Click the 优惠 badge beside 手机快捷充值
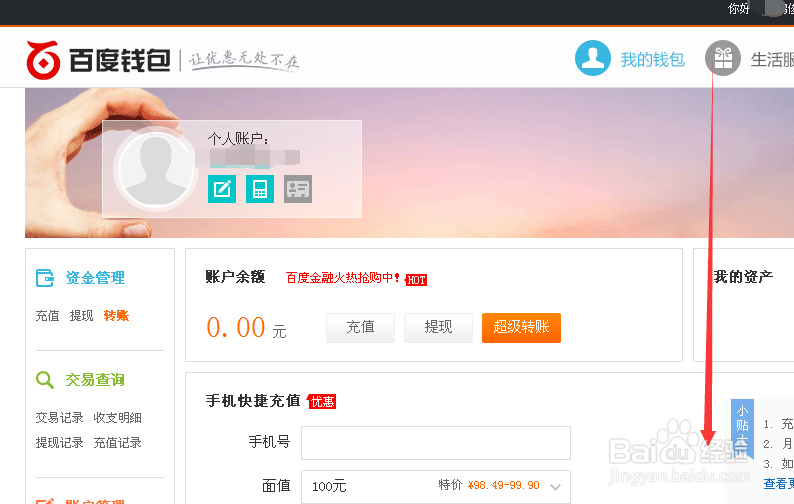The image size is (794, 504). pyautogui.click(x=322, y=402)
